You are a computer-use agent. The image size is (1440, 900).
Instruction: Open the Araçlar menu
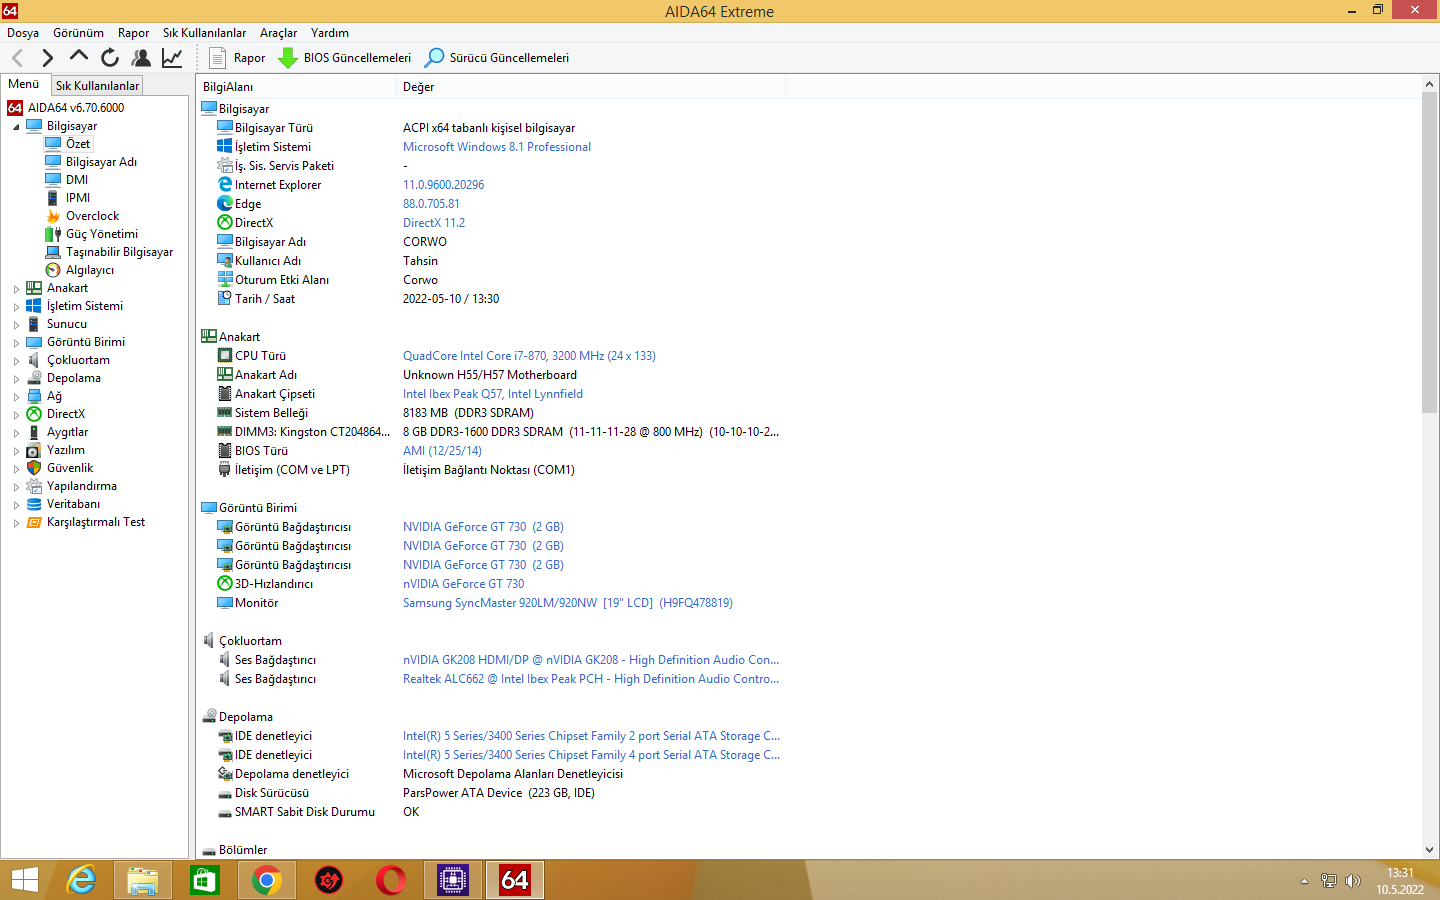pos(278,33)
